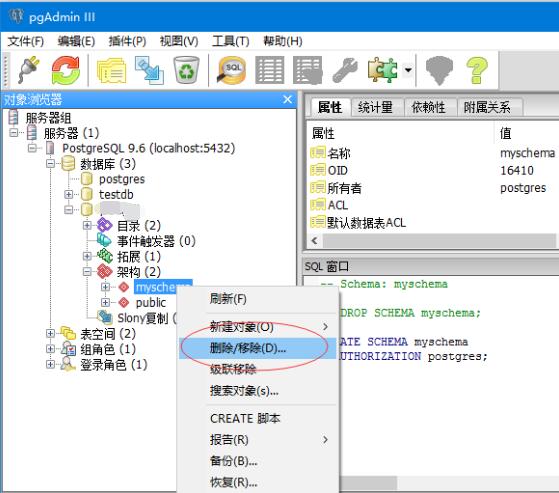Click the 登录角色 user icon

tap(68, 364)
